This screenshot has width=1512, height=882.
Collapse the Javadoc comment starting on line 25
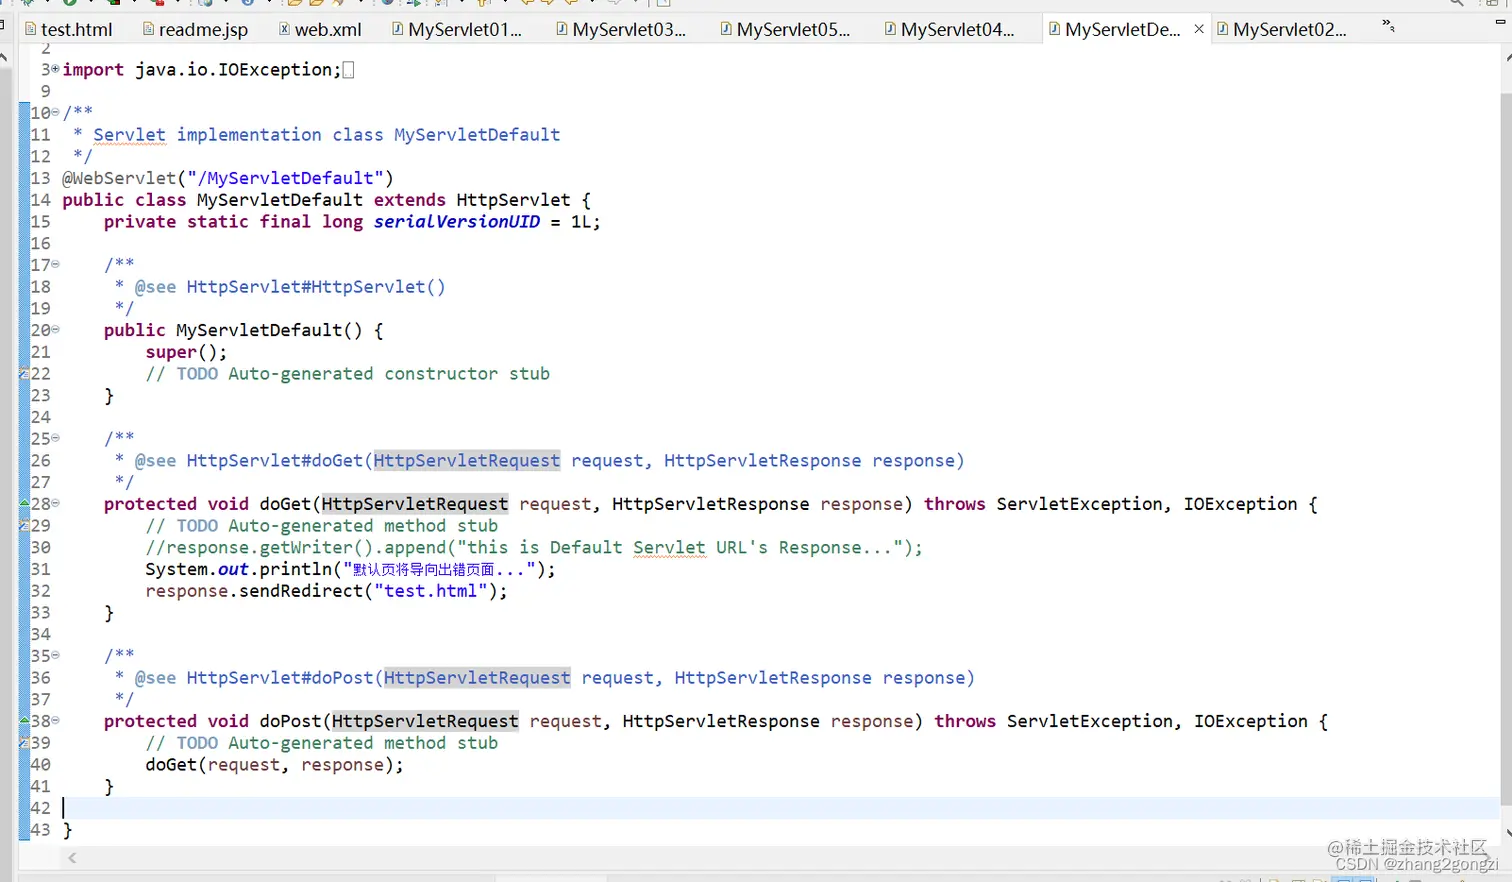coord(55,438)
